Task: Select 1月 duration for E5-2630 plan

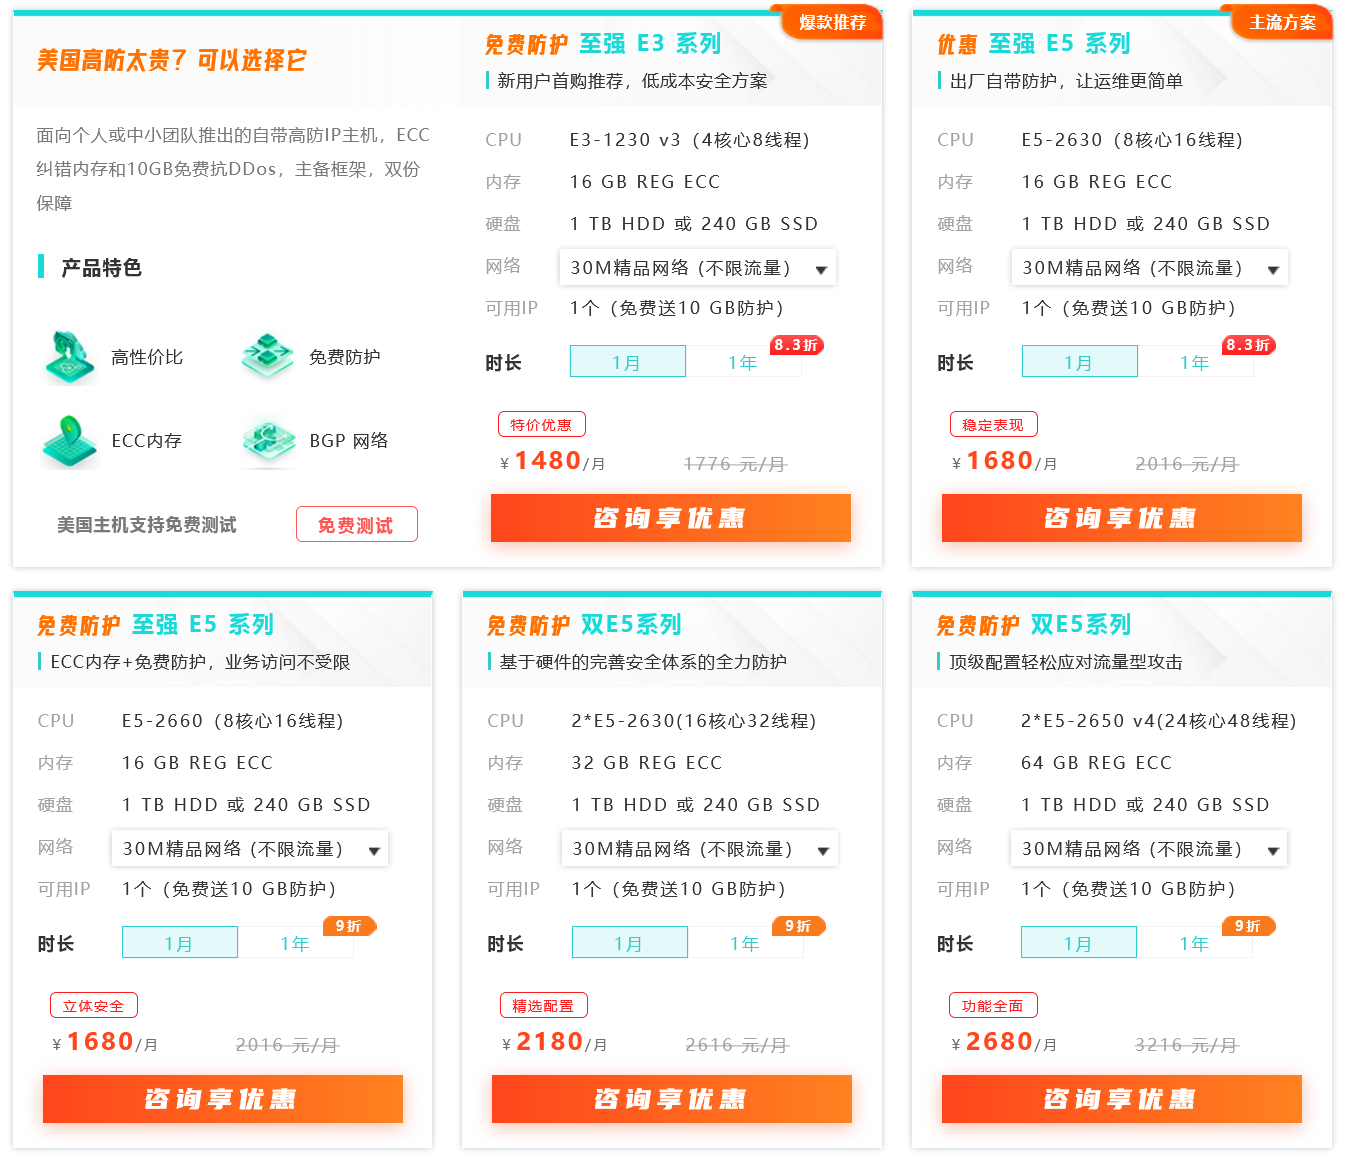Action: (1079, 362)
